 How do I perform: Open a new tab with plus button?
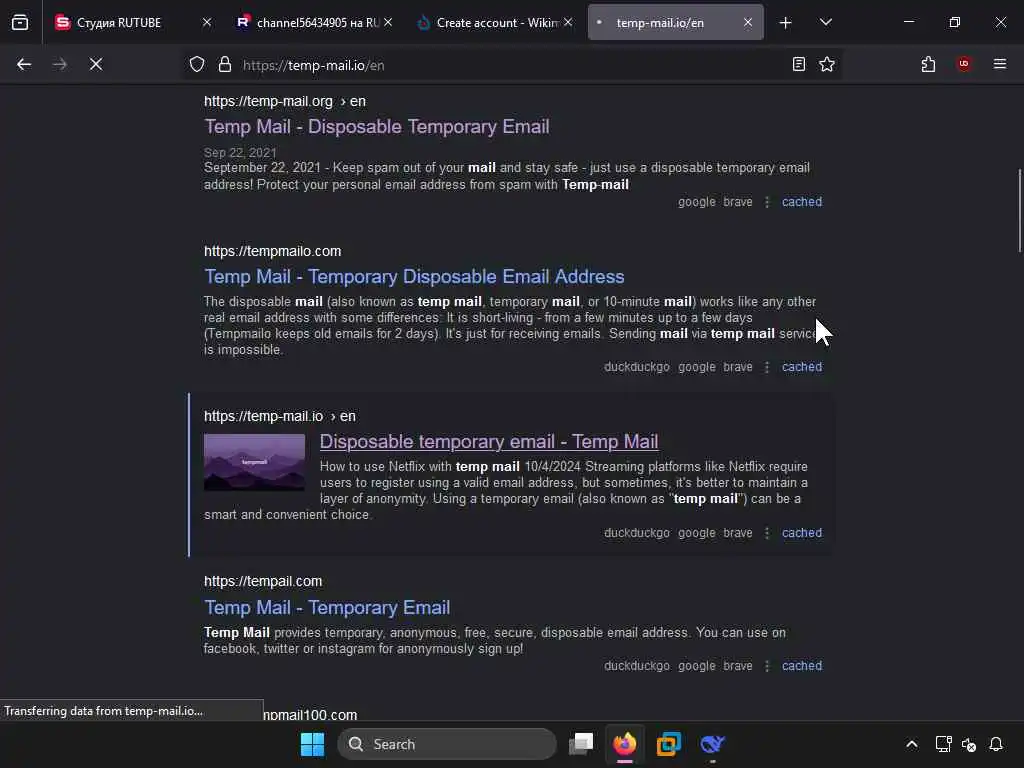click(786, 23)
